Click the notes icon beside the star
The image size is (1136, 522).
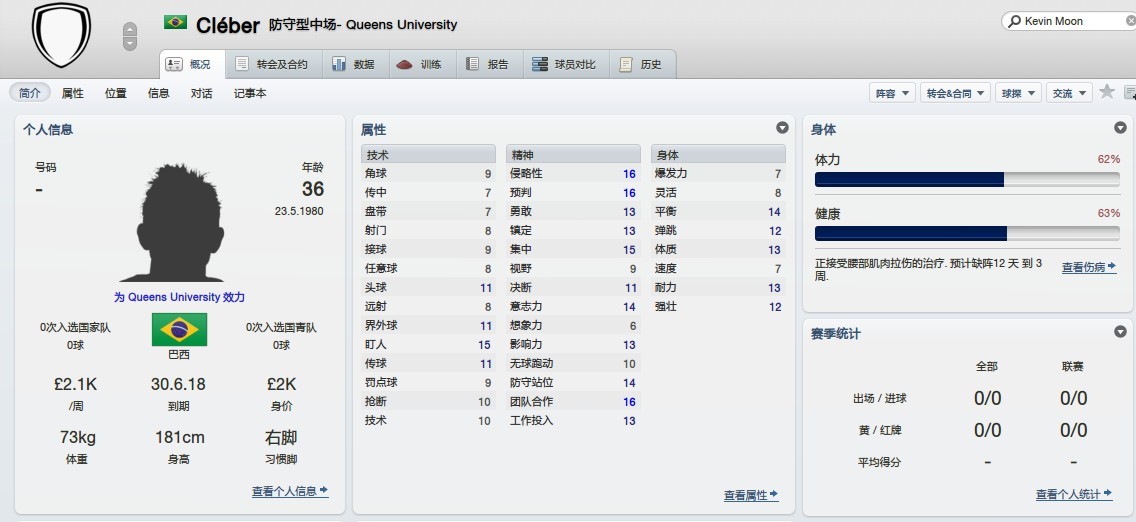[x=1129, y=92]
